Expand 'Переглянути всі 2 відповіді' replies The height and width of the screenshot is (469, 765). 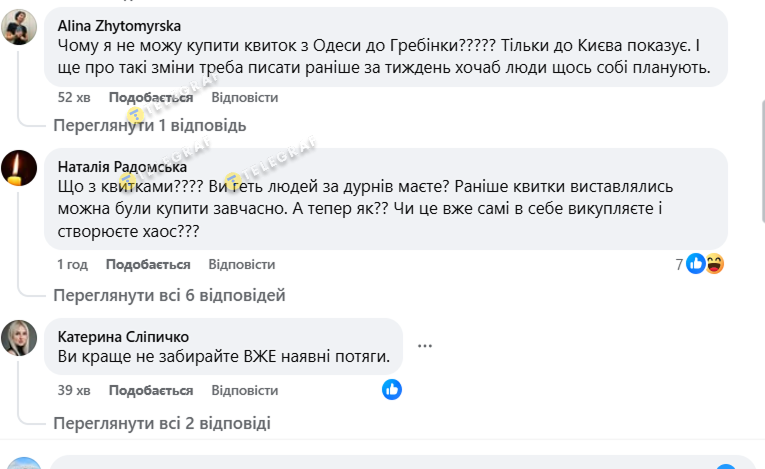161,423
